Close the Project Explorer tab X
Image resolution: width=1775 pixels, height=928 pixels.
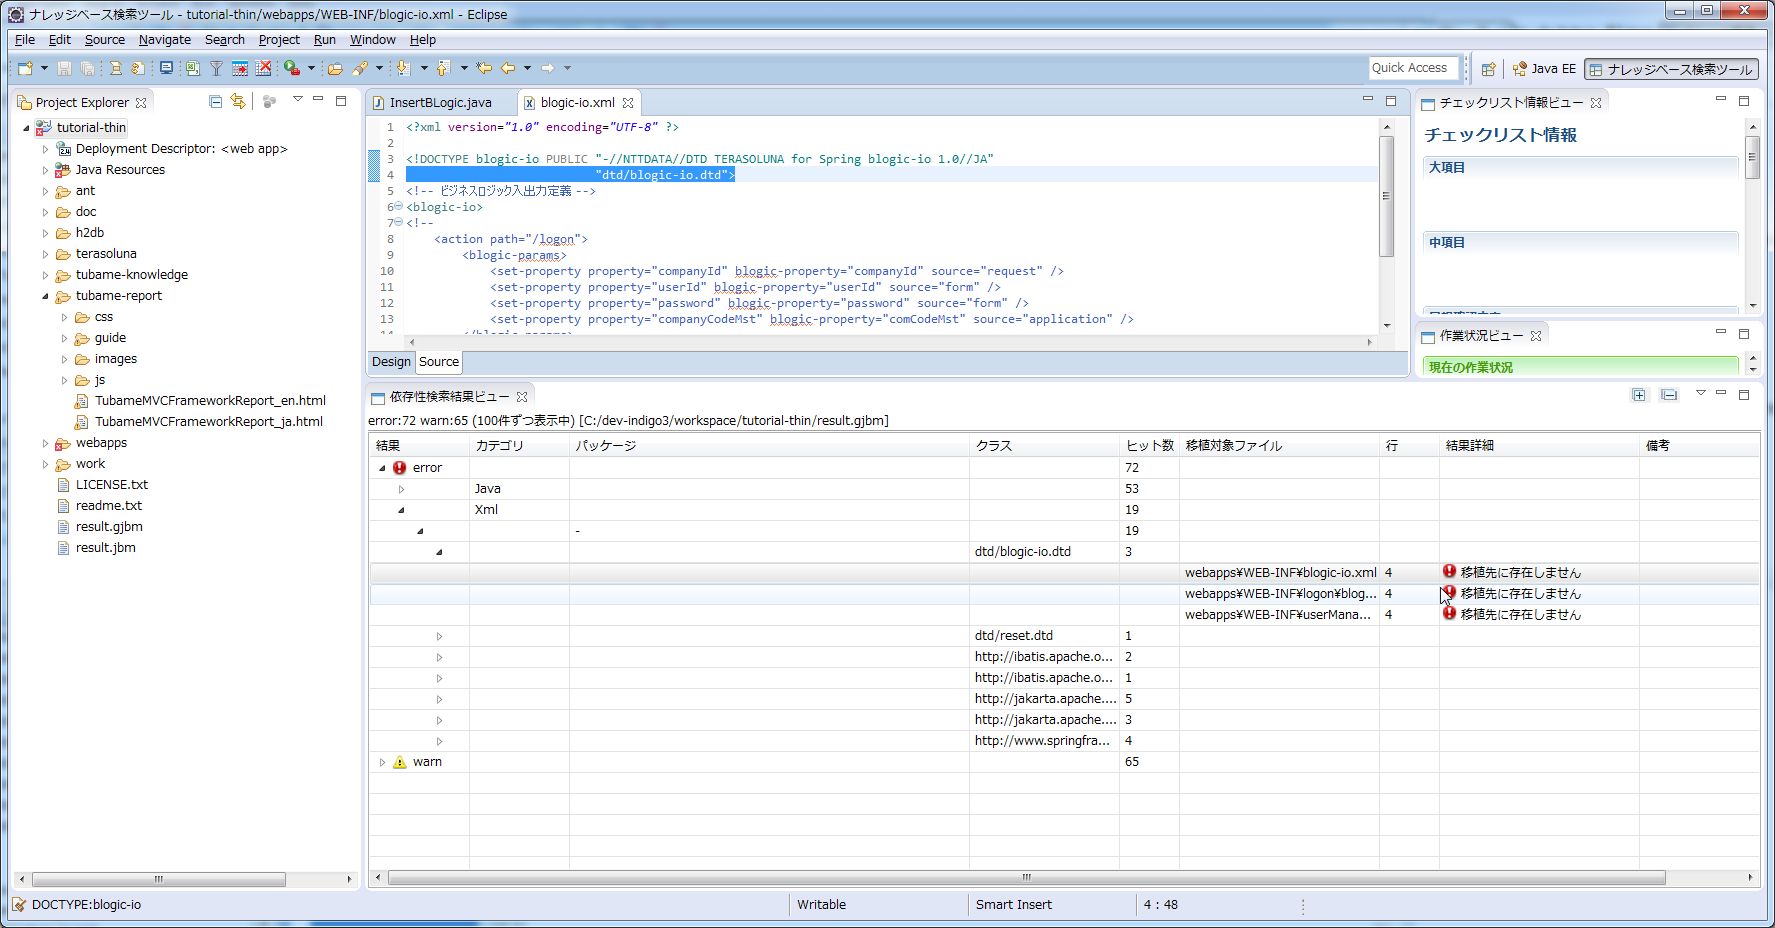141,102
